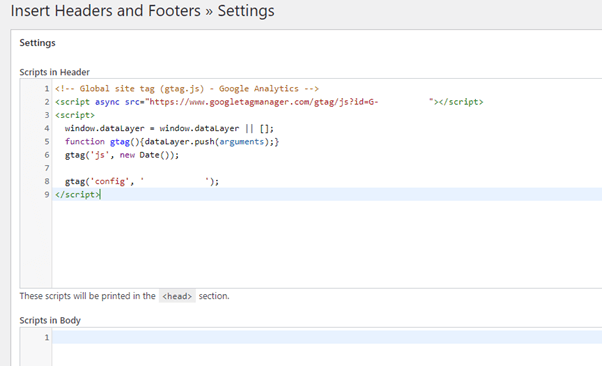
Task: Click the closing </script> tag on line 9
Action: pos(77,195)
